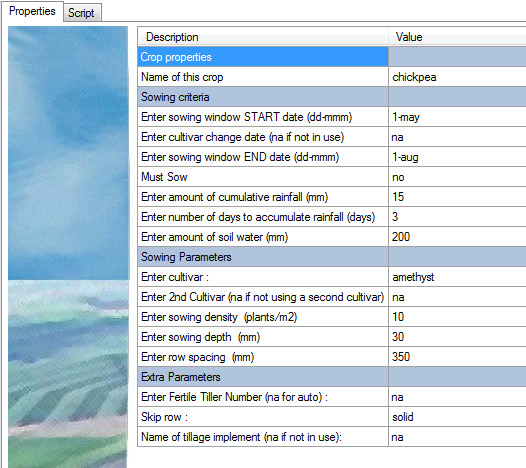Switch to the Script tab
The width and height of the screenshot is (526, 468).
tap(82, 13)
